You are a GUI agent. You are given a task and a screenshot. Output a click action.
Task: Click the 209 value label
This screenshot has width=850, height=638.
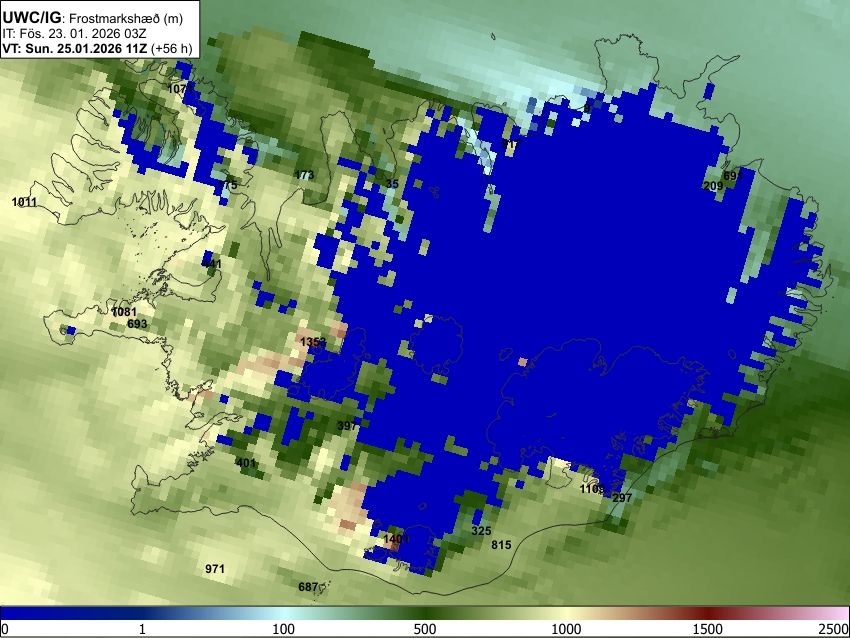(713, 186)
